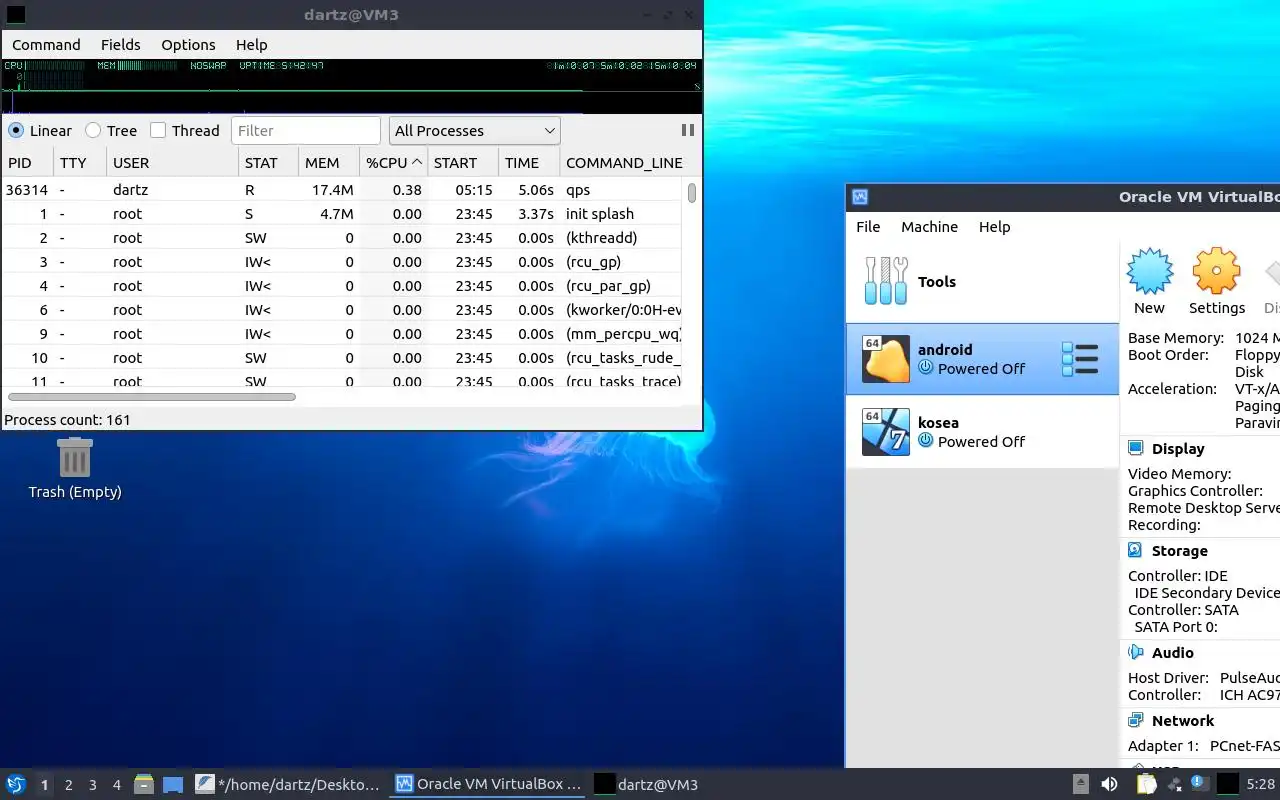The width and height of the screenshot is (1280, 800).
Task: Open the Fields menu in qps
Action: pyautogui.click(x=120, y=44)
